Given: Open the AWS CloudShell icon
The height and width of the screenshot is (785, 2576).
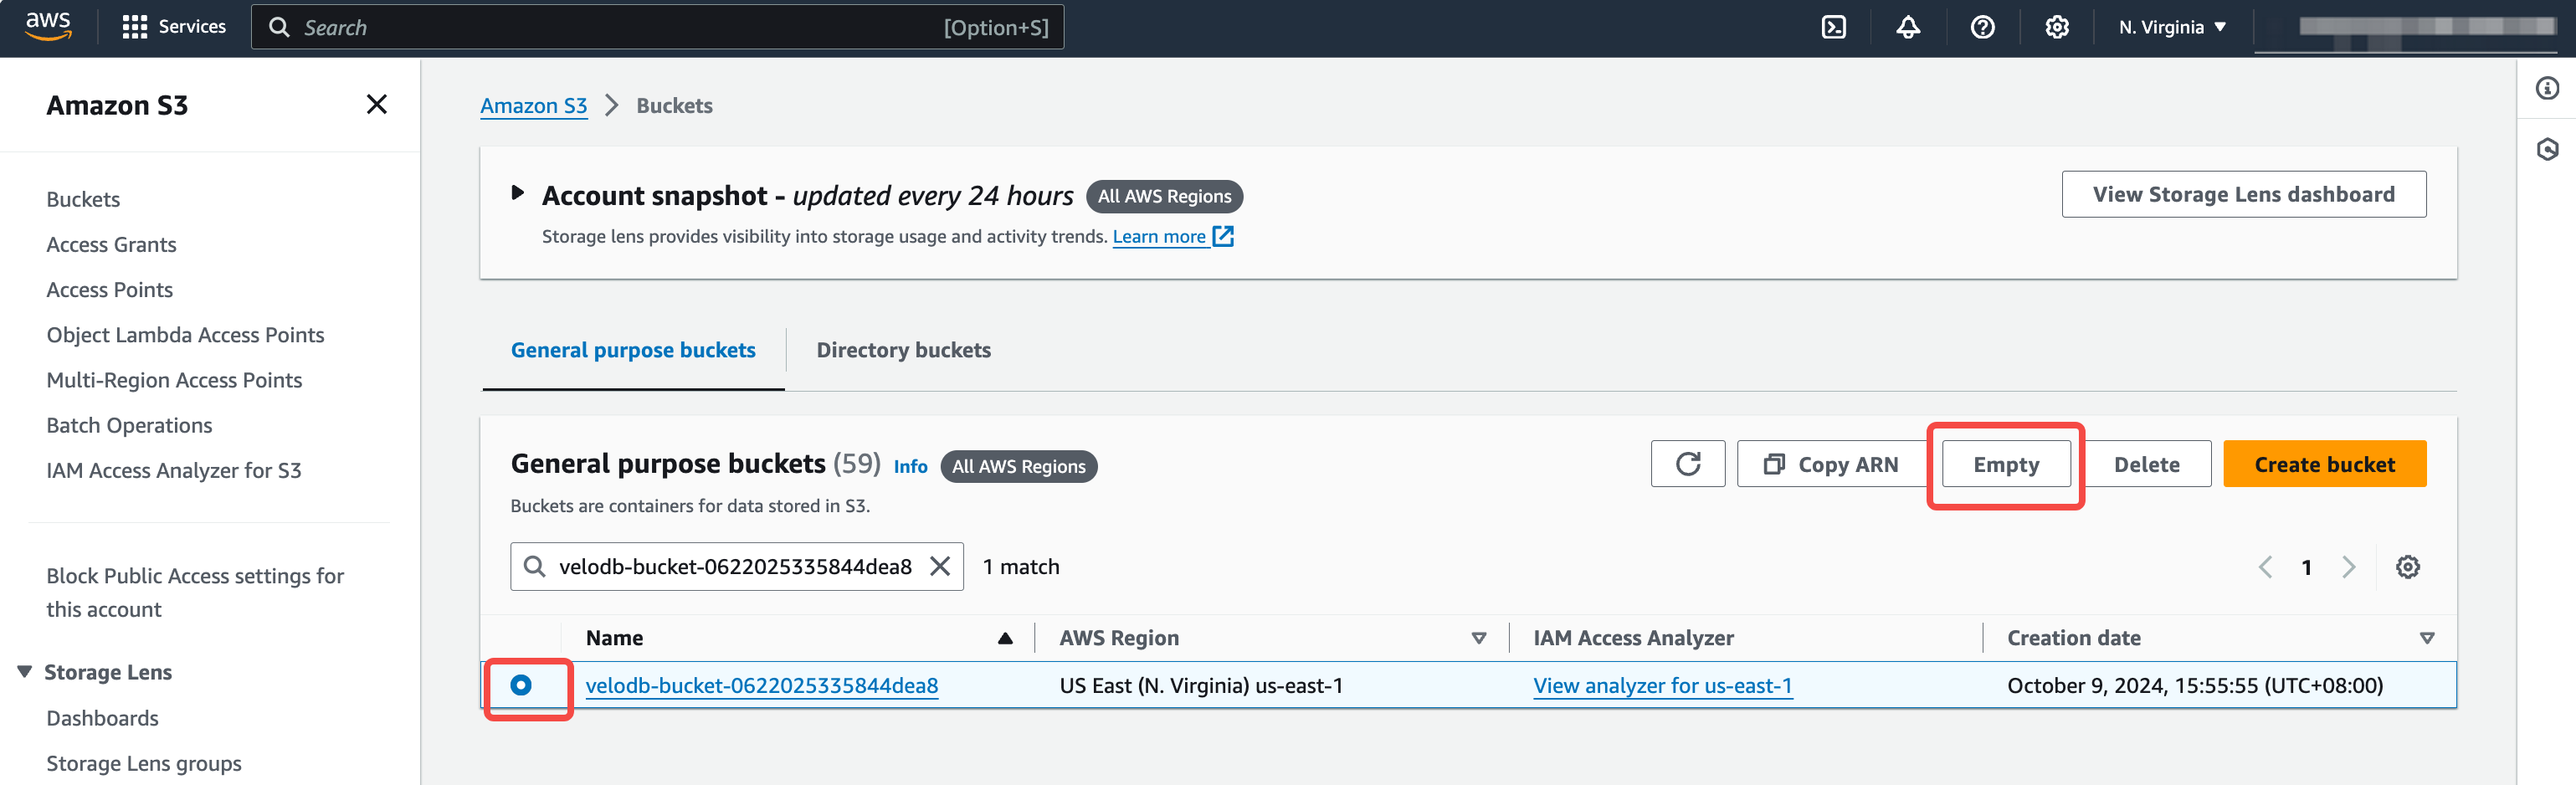Looking at the screenshot, I should [1833, 27].
